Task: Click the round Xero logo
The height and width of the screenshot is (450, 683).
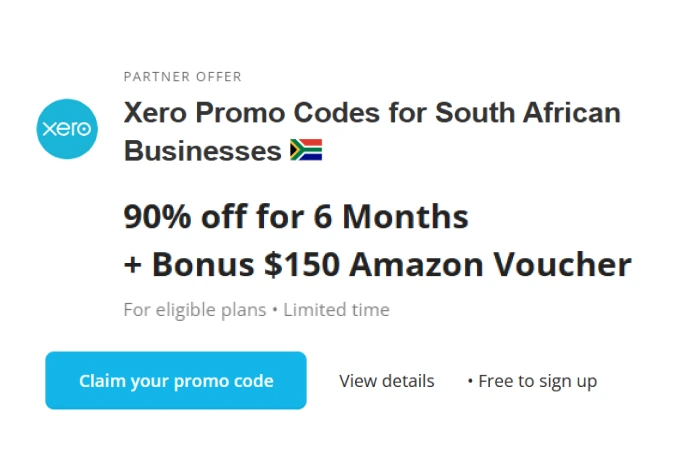Action: [x=67, y=129]
